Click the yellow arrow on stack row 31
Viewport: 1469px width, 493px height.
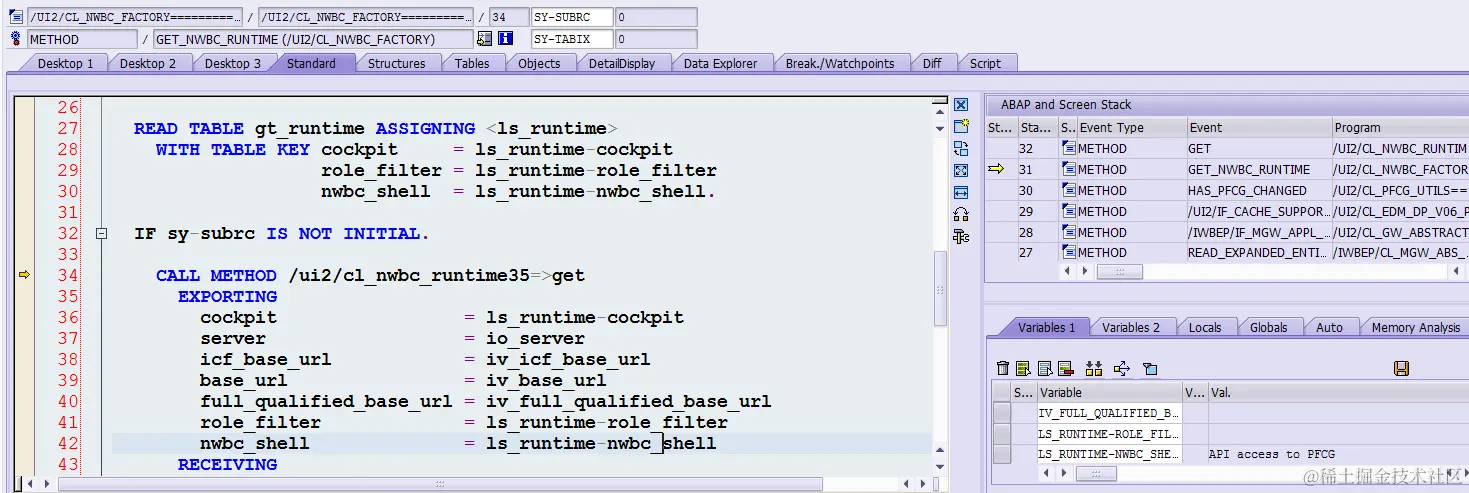tap(996, 170)
